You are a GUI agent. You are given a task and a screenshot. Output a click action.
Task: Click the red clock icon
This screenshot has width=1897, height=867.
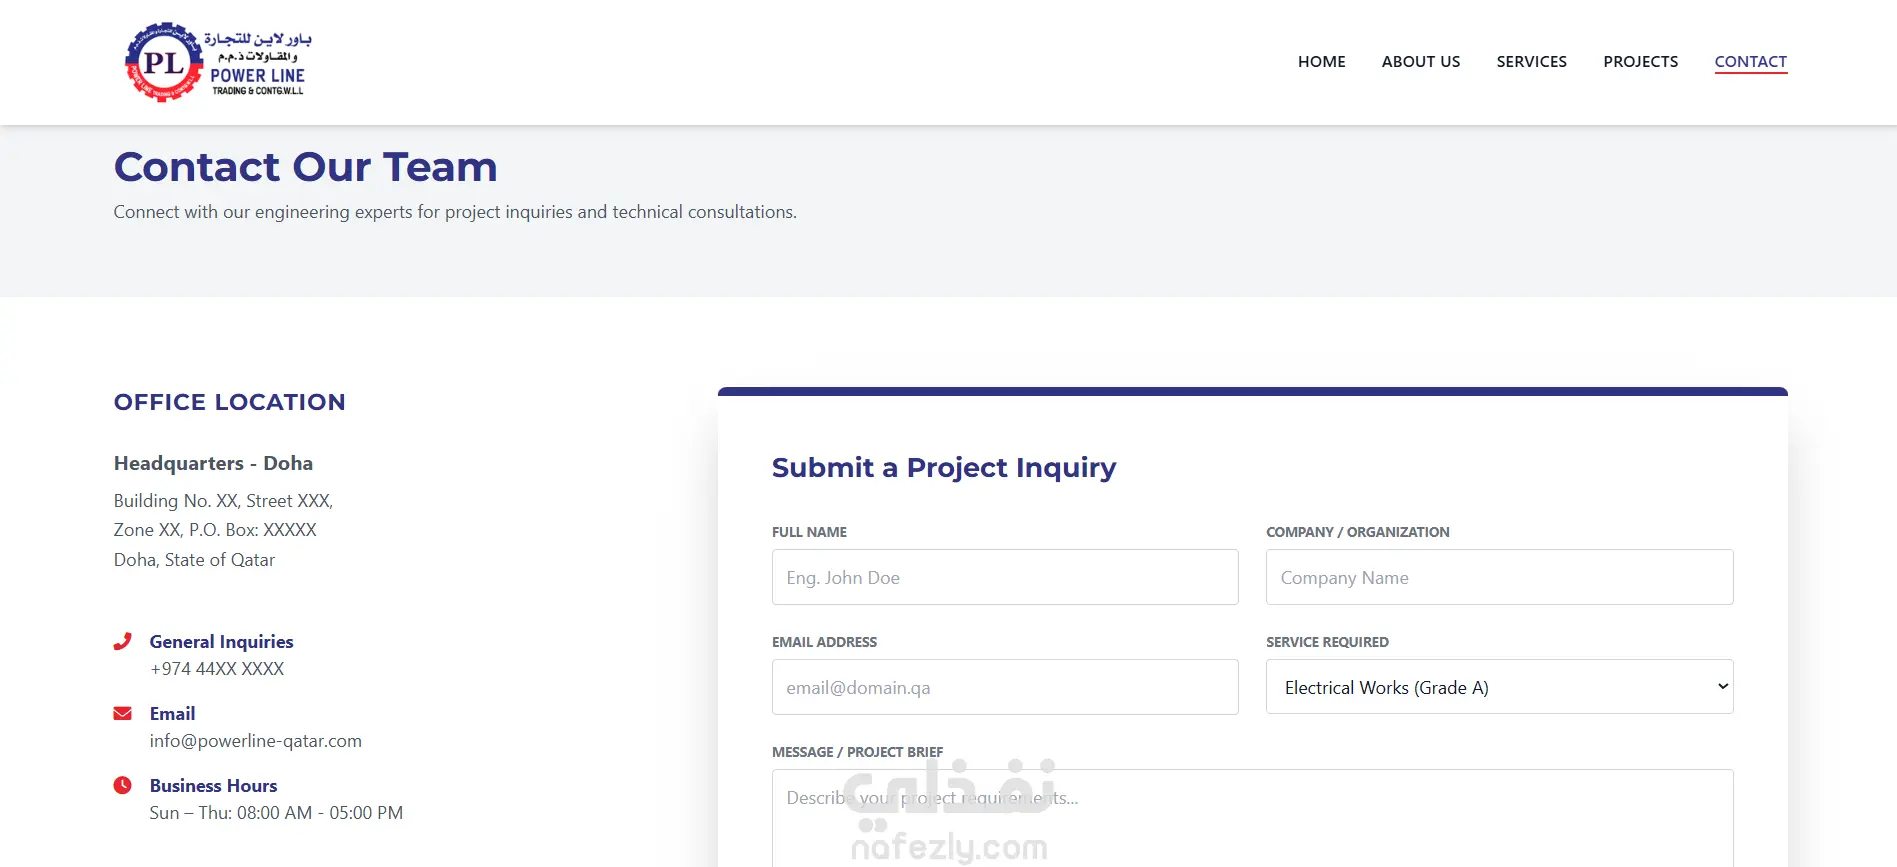click(x=123, y=785)
